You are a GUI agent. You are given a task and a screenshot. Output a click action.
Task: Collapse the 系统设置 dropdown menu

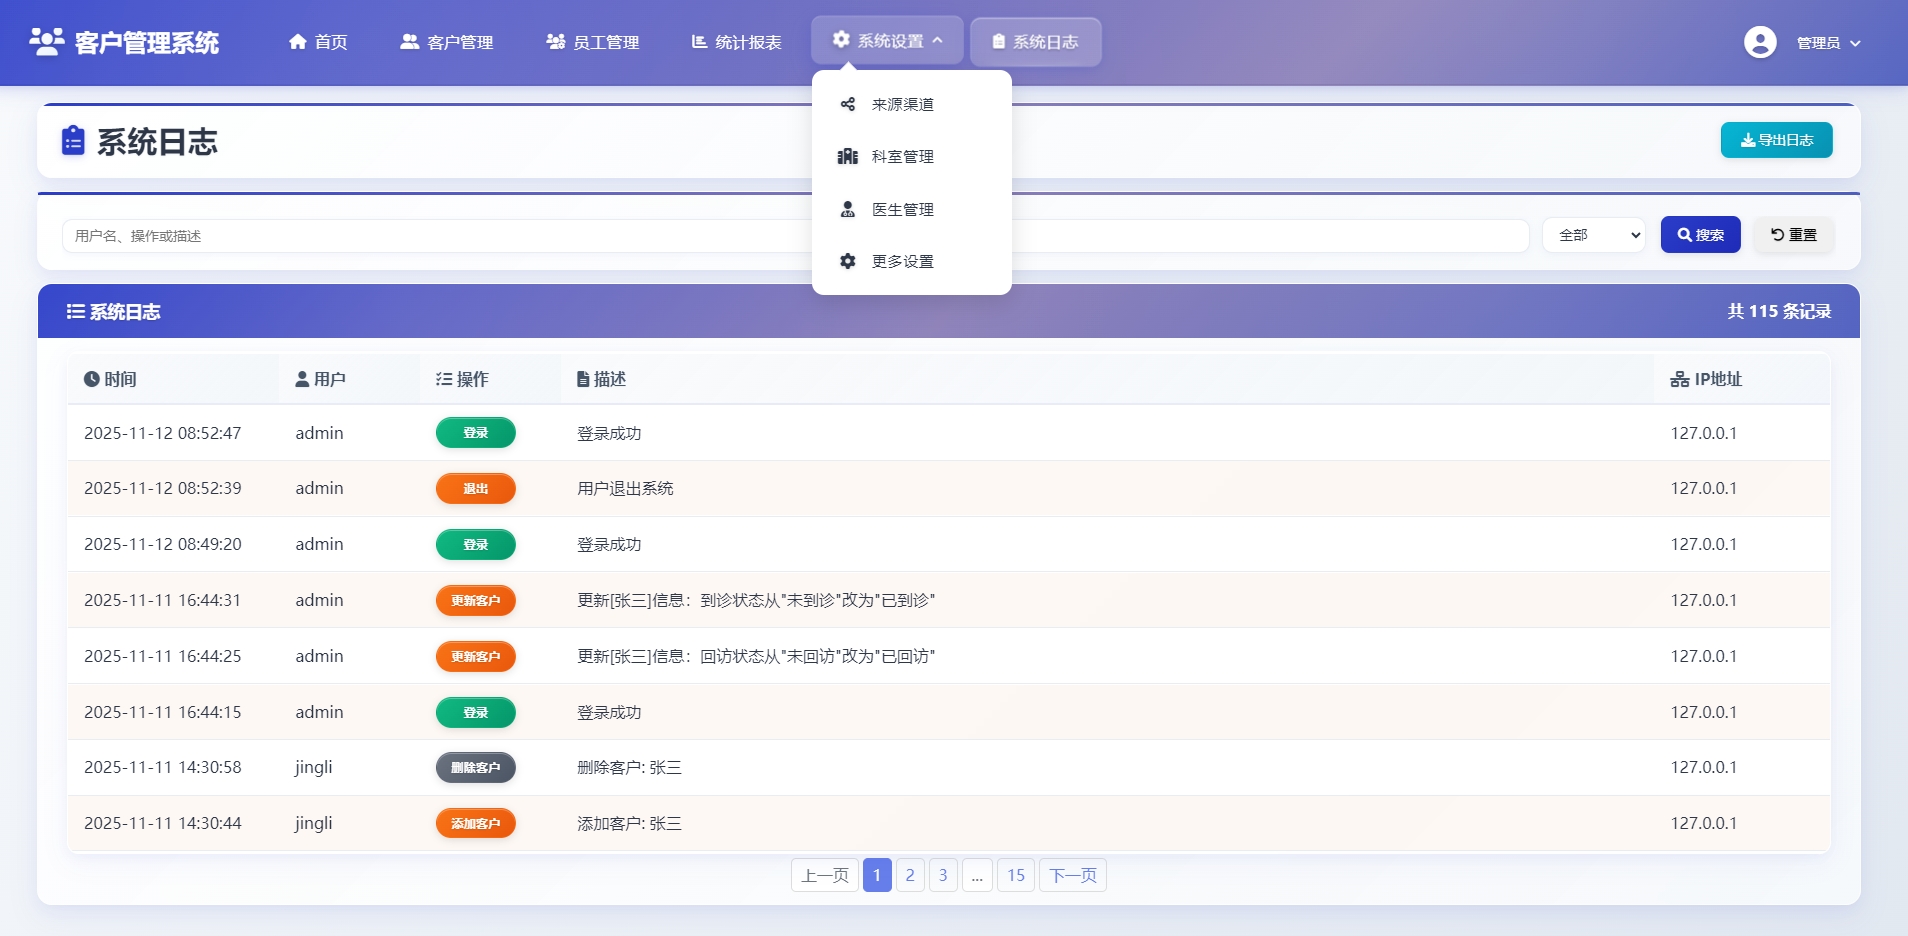(x=888, y=41)
